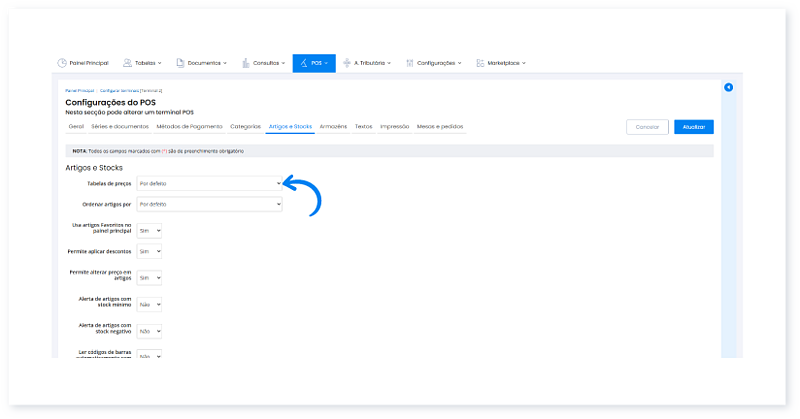The width and height of the screenshot is (800, 419).
Task: Switch to the Armazéns tab
Action: click(333, 127)
